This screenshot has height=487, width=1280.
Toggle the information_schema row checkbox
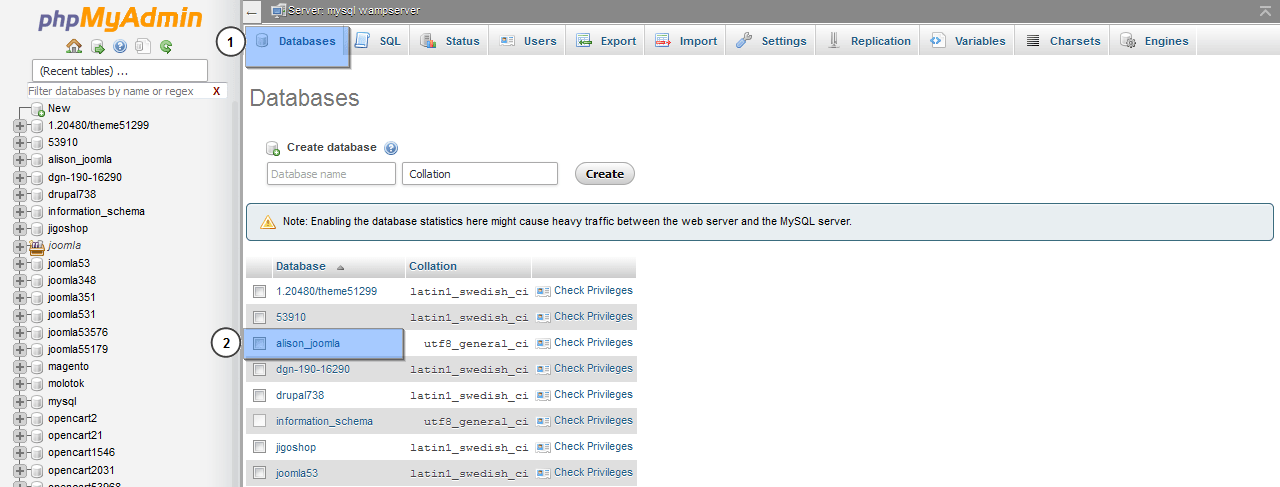[x=259, y=421]
